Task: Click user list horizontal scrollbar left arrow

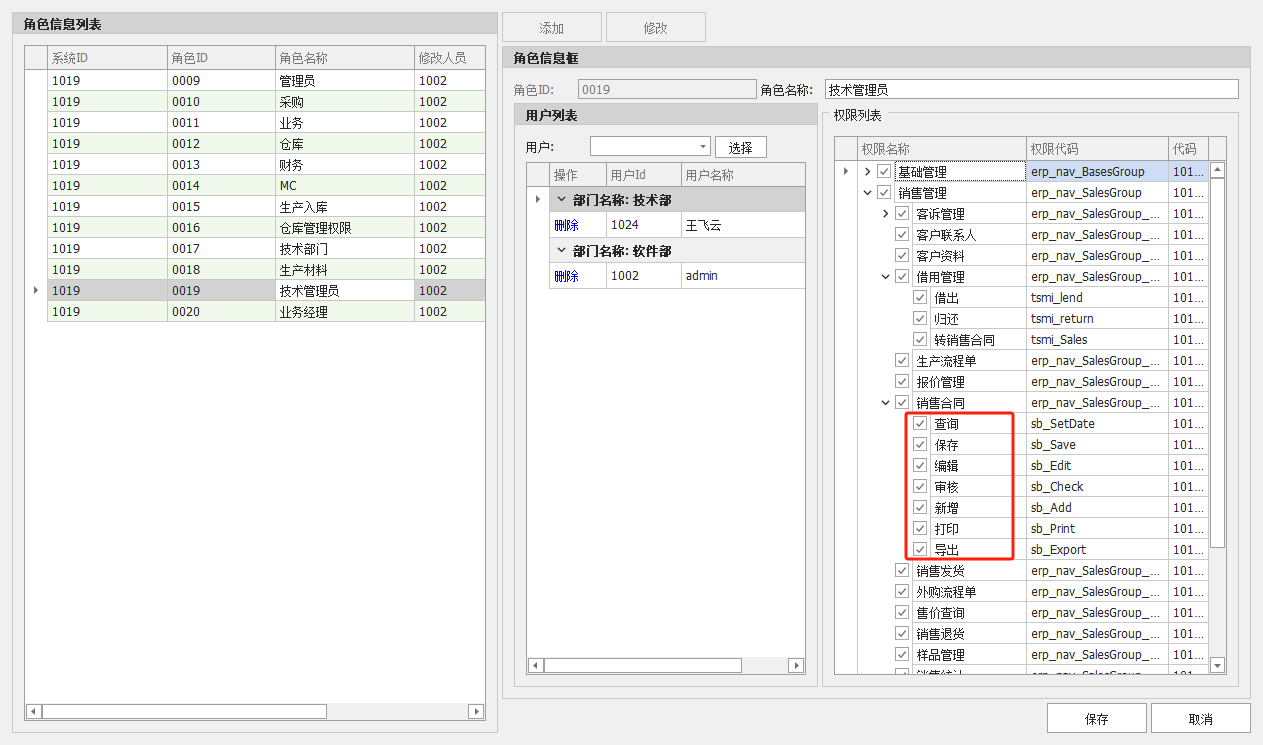Action: (x=535, y=665)
